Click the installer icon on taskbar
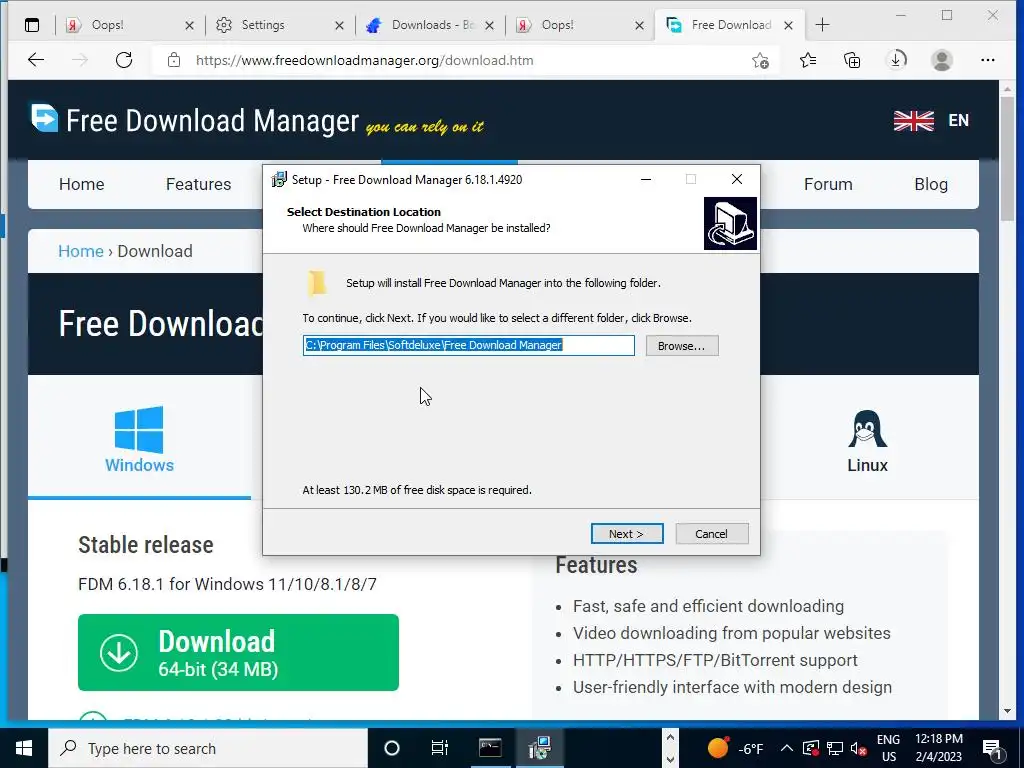The width and height of the screenshot is (1024, 768). pos(539,748)
